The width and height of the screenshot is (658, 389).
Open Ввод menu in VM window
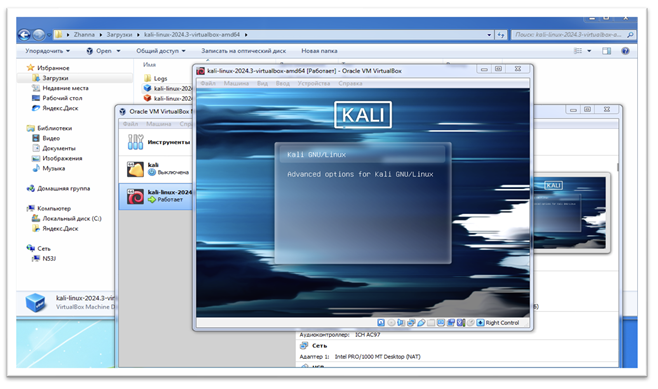[283, 83]
